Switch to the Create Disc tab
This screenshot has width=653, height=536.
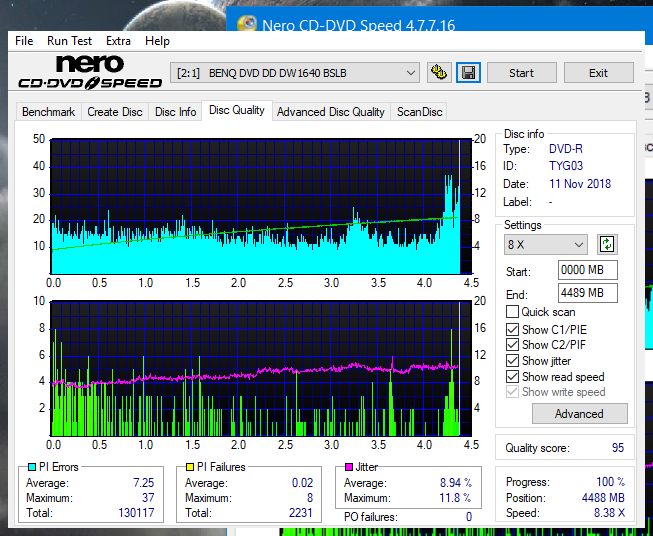click(x=115, y=112)
